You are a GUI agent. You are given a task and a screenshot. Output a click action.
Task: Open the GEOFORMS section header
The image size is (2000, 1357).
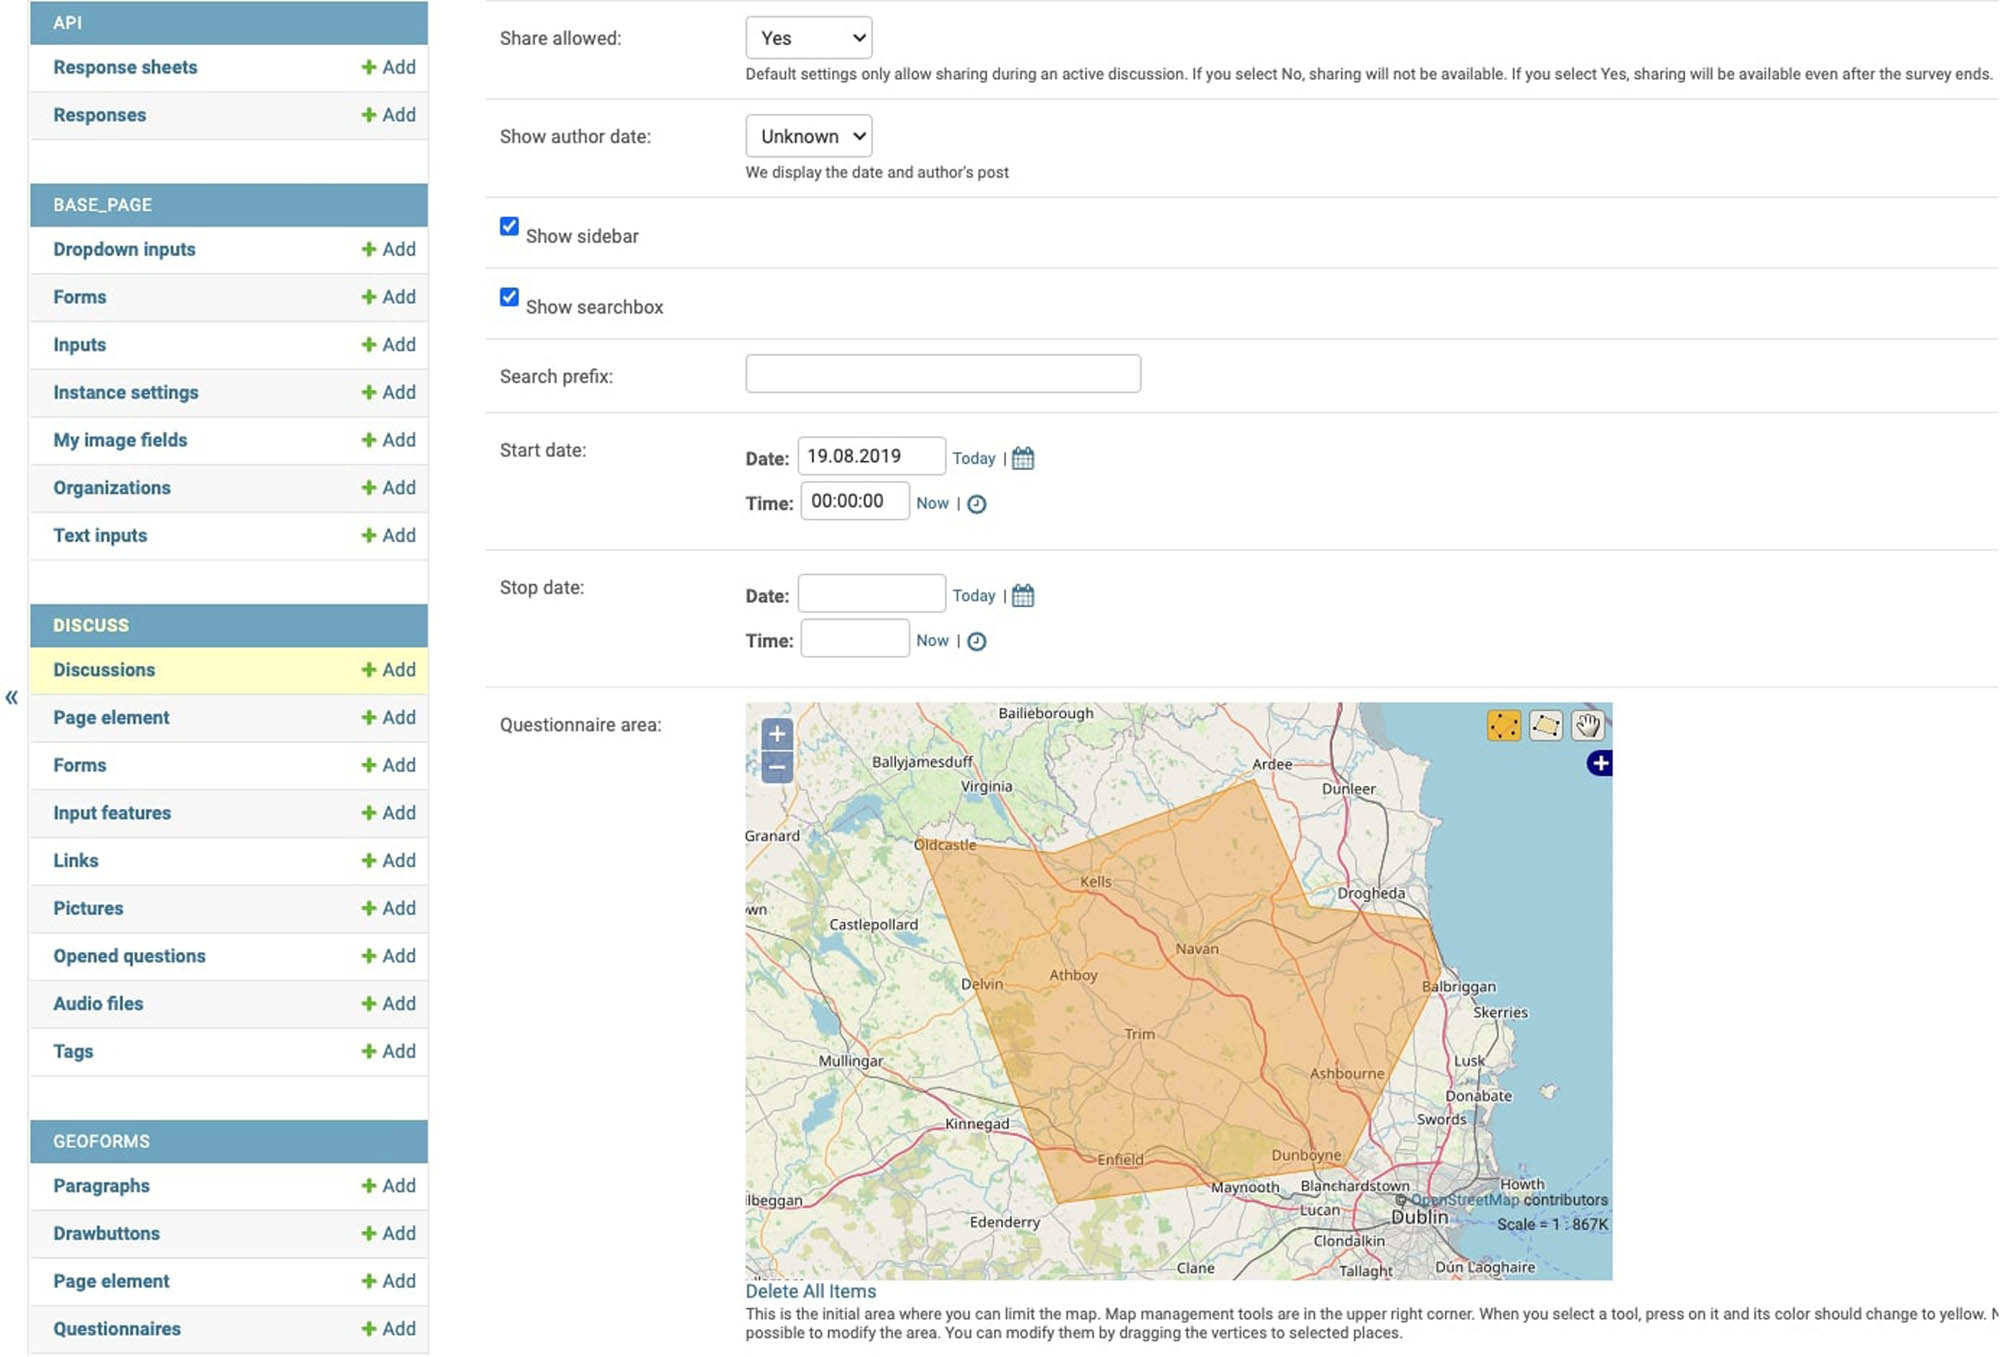(229, 1141)
